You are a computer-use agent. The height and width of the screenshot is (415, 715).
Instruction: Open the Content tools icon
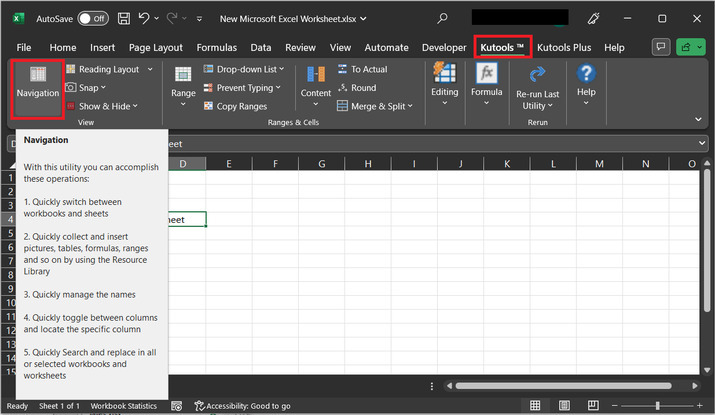tap(316, 82)
